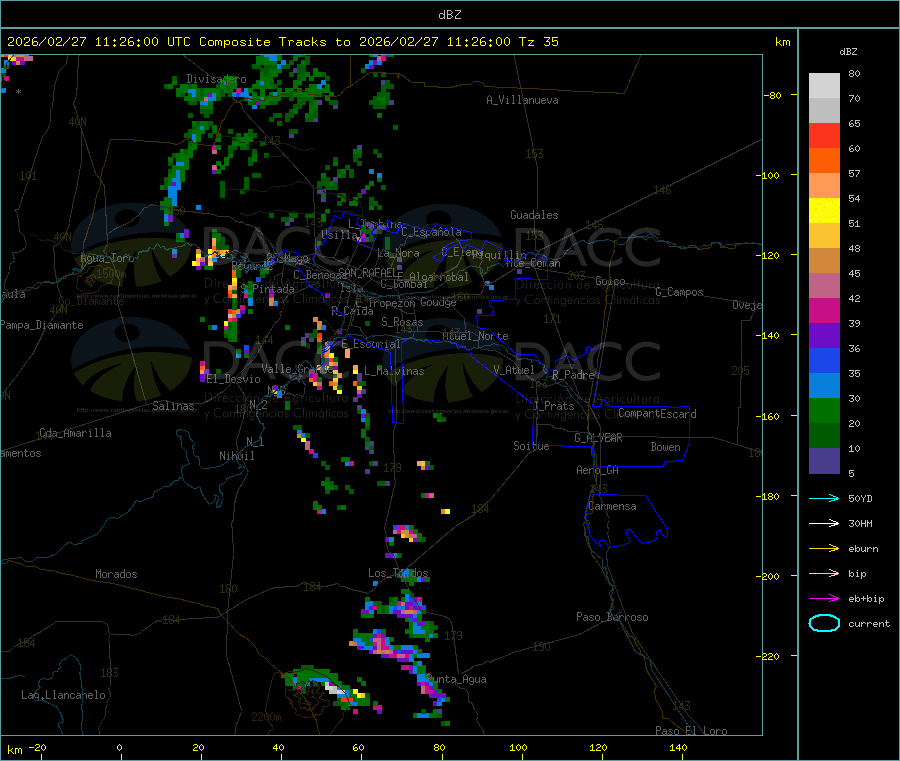Click the cyan 'current' ellipse legend icon
This screenshot has height=761, width=900.
[x=824, y=623]
